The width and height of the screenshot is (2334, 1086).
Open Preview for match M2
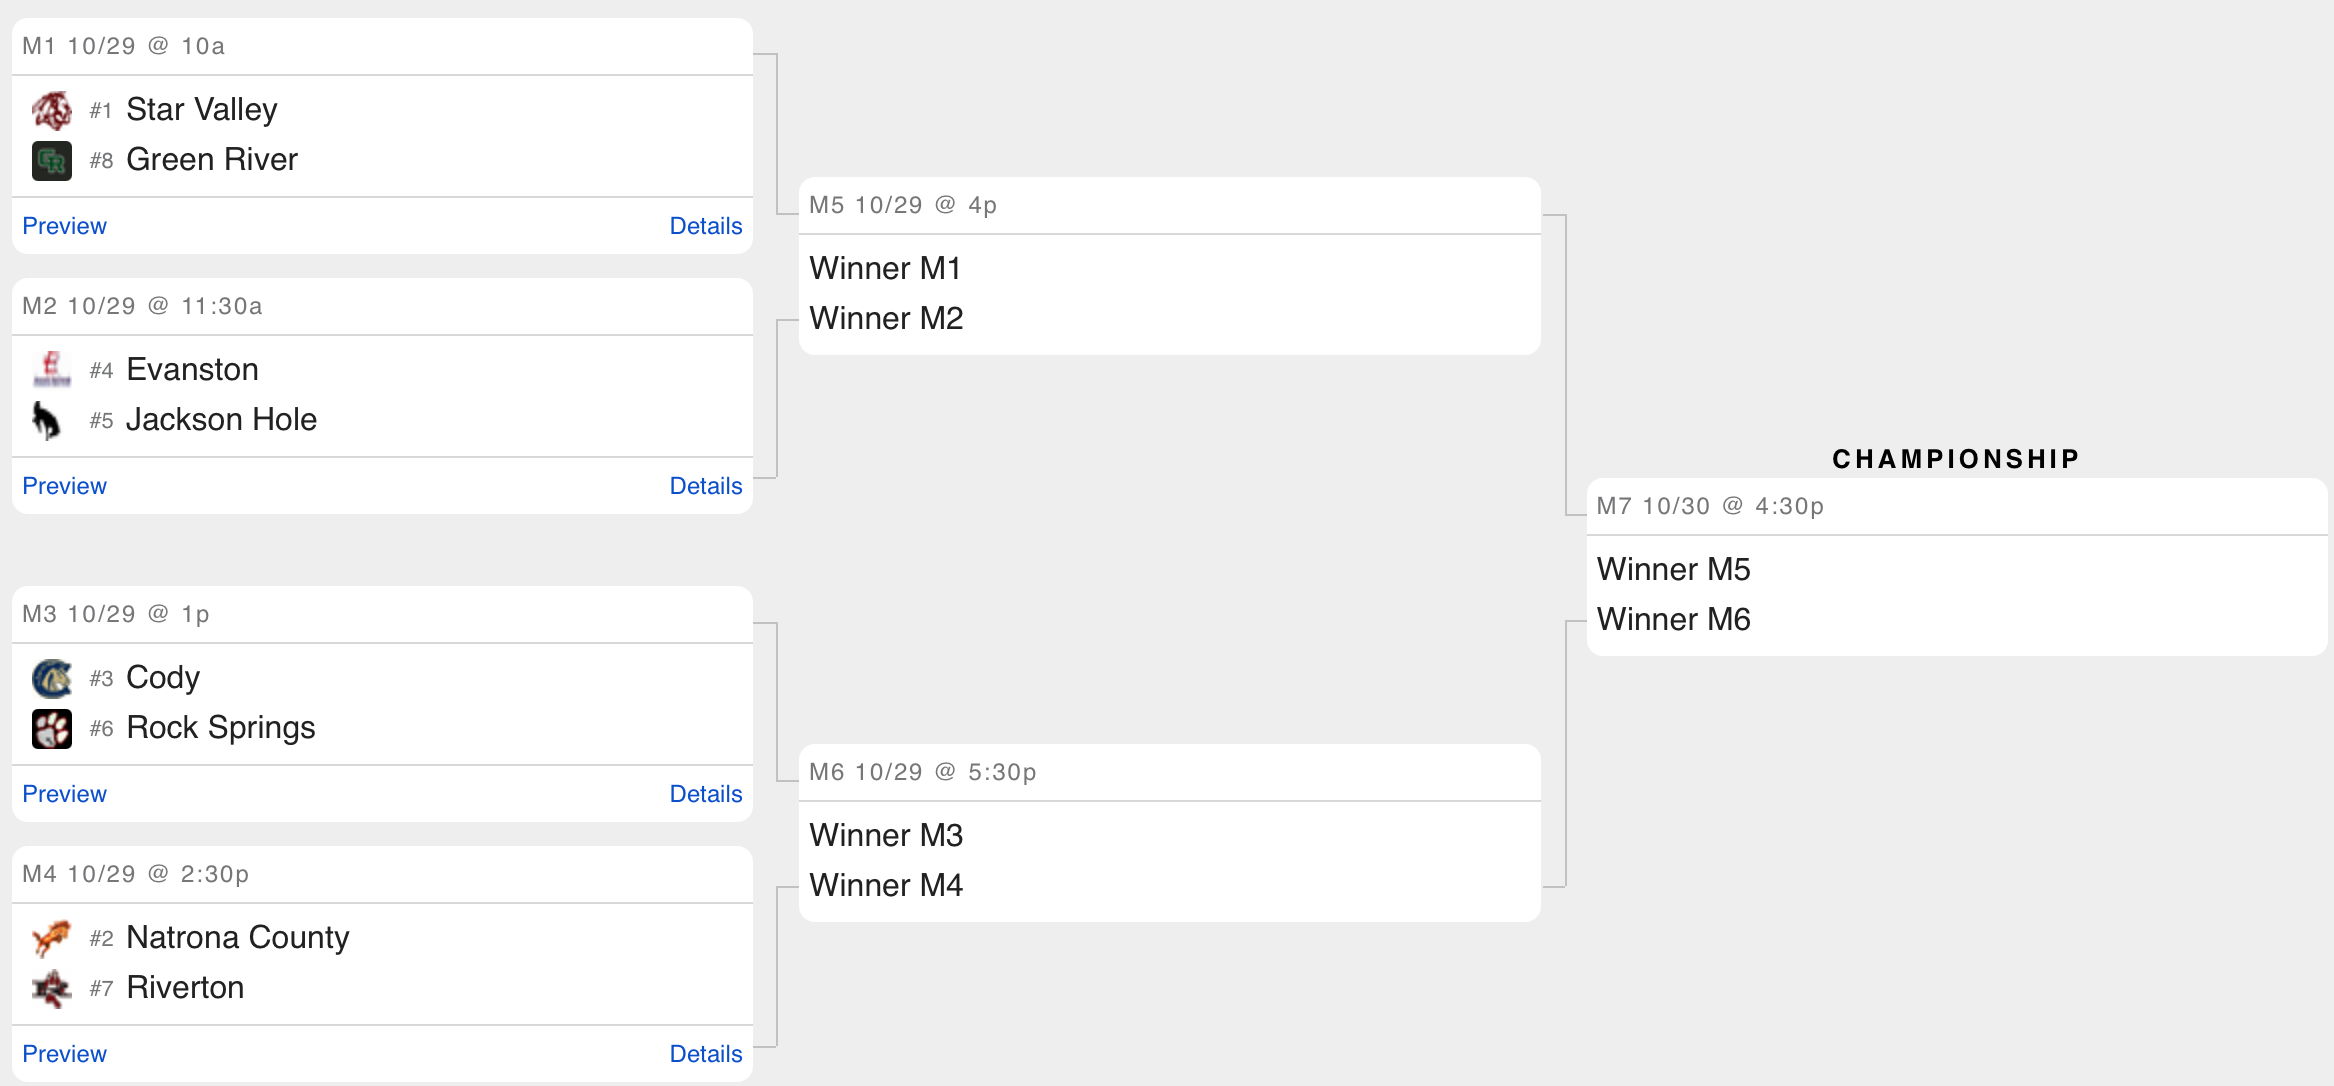tap(64, 486)
